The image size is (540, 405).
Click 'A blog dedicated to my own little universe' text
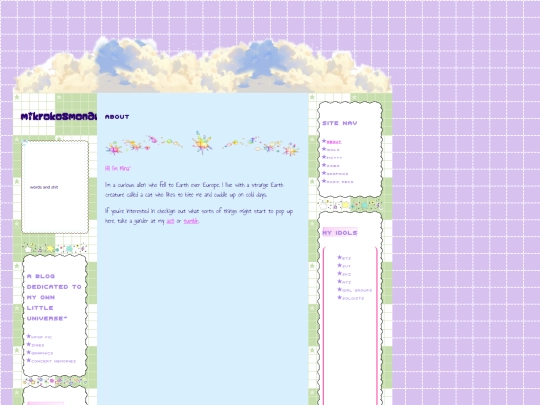click(x=54, y=297)
